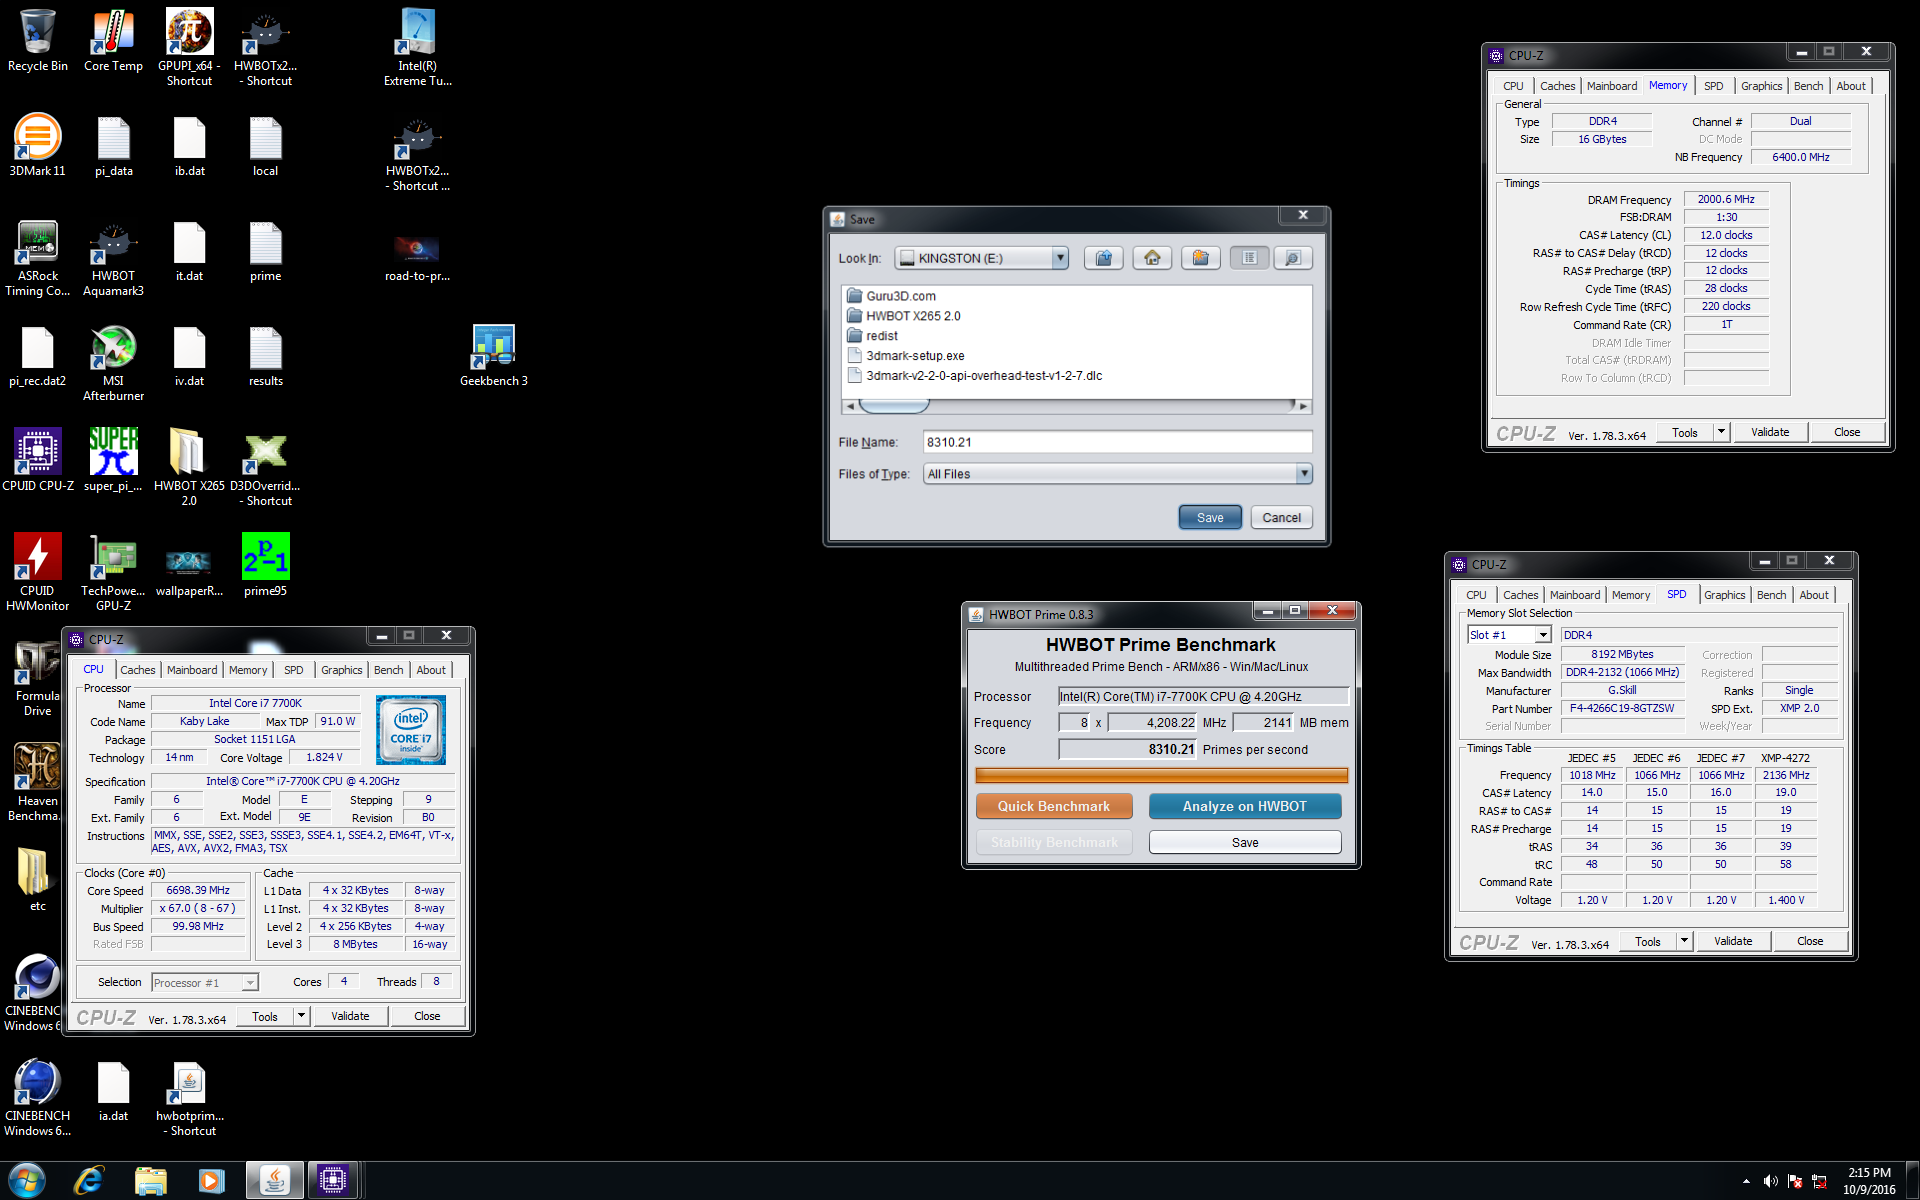Click Save in the Save dialog

point(1210,518)
